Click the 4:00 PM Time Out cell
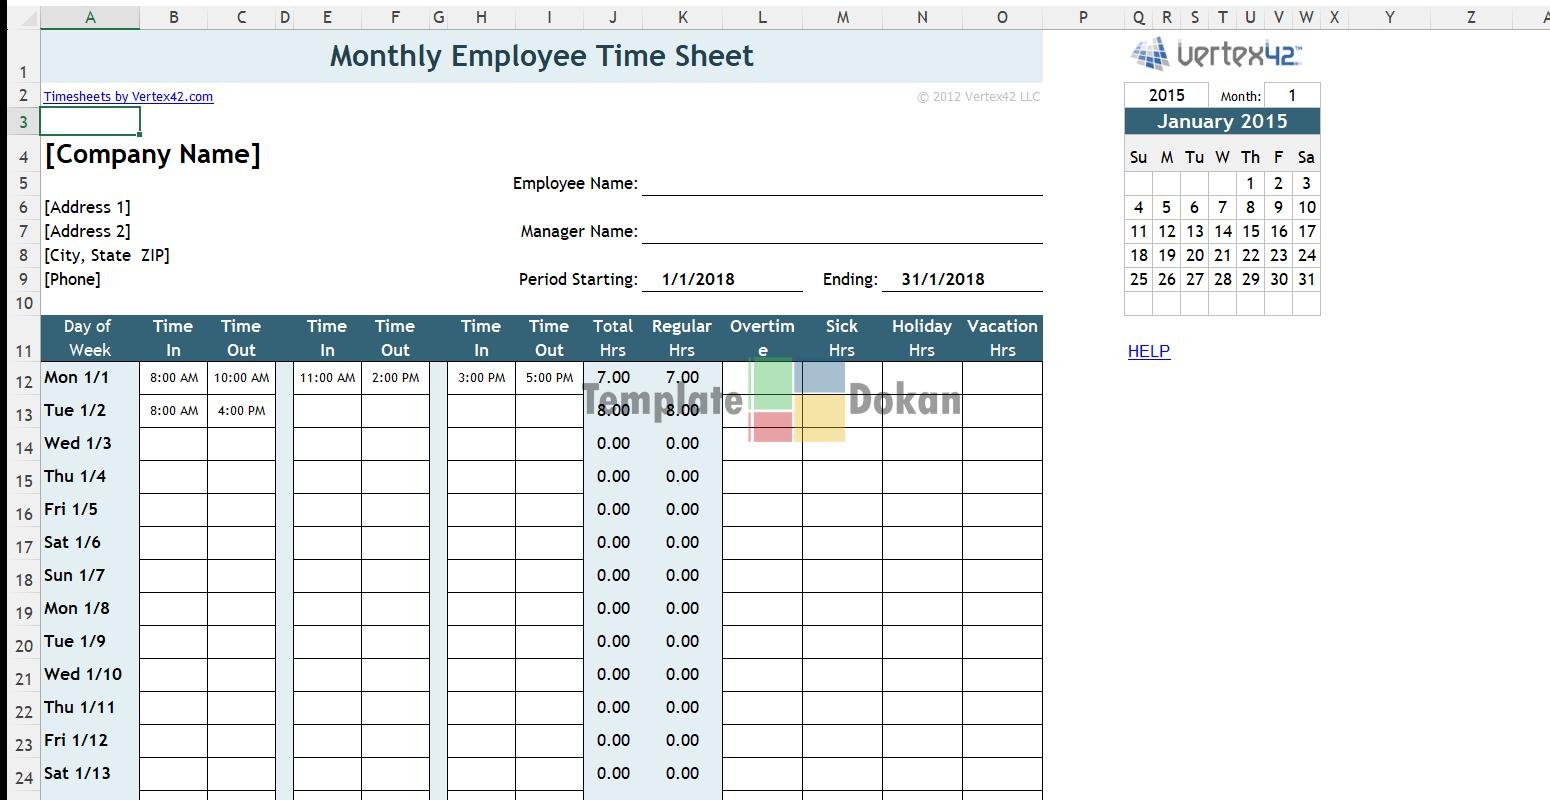This screenshot has height=800, width=1550. (x=241, y=411)
